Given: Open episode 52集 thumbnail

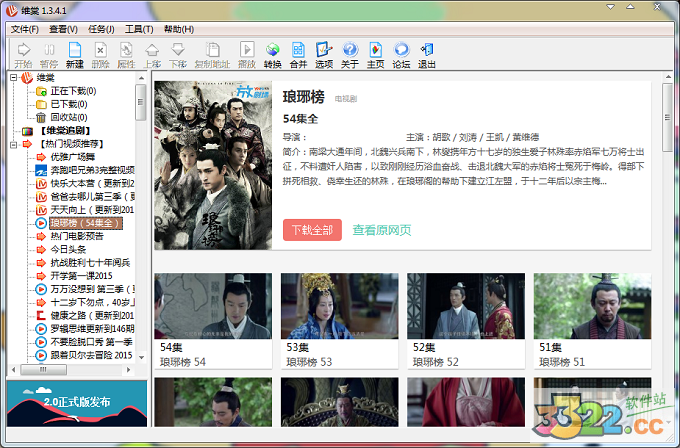Looking at the screenshot, I should point(466,306).
